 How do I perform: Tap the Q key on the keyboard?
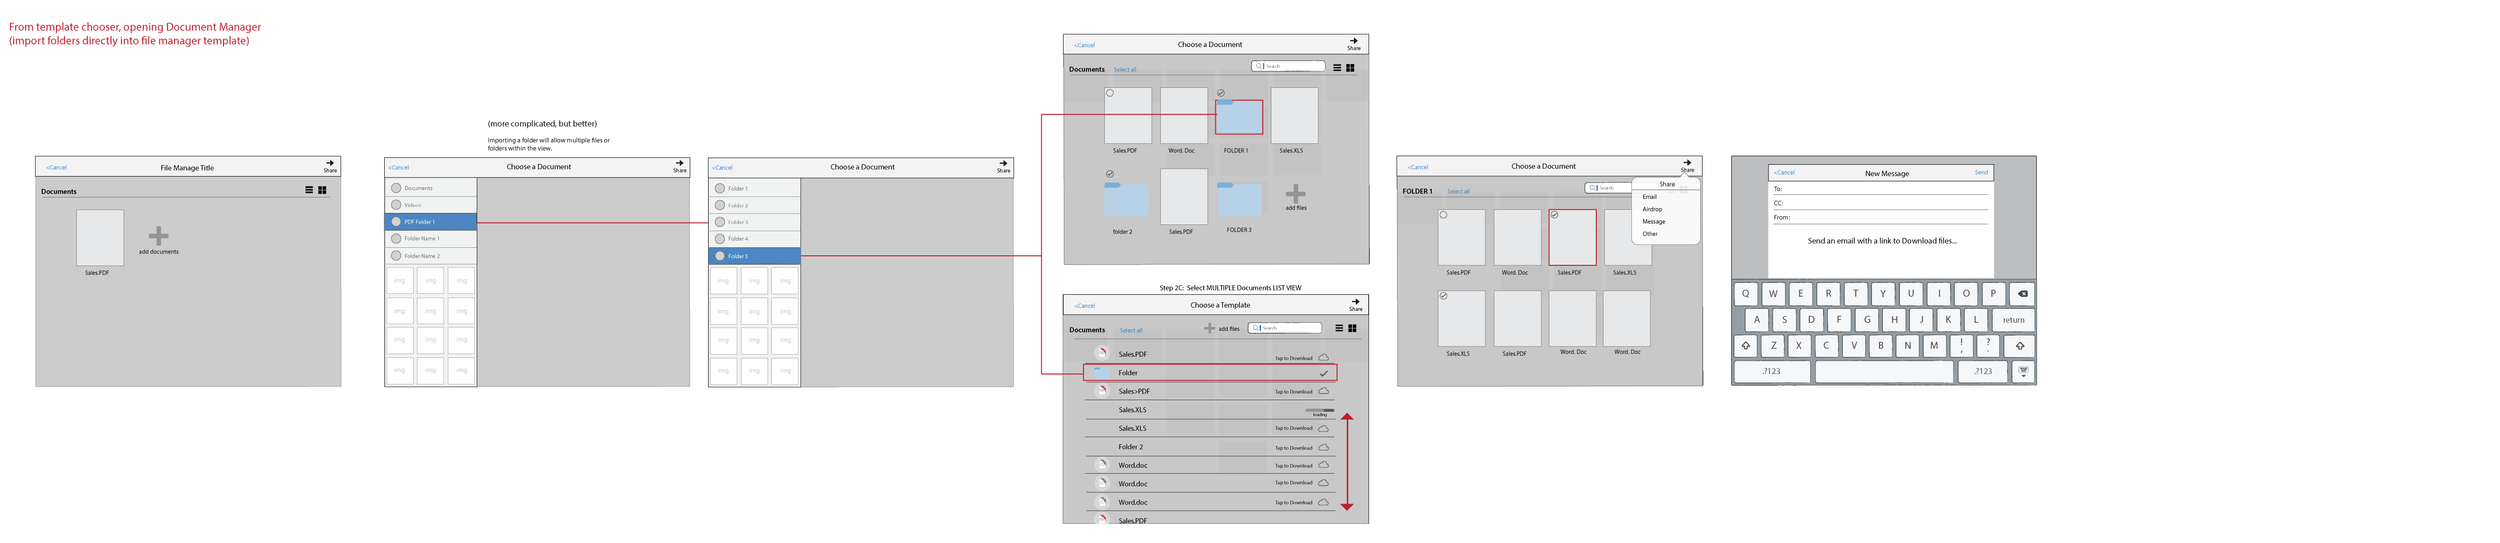click(1745, 294)
